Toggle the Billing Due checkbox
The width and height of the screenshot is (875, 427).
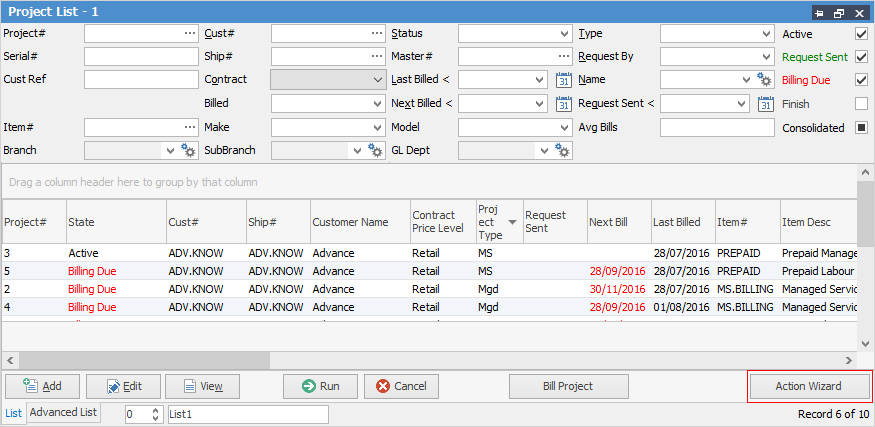tap(861, 80)
